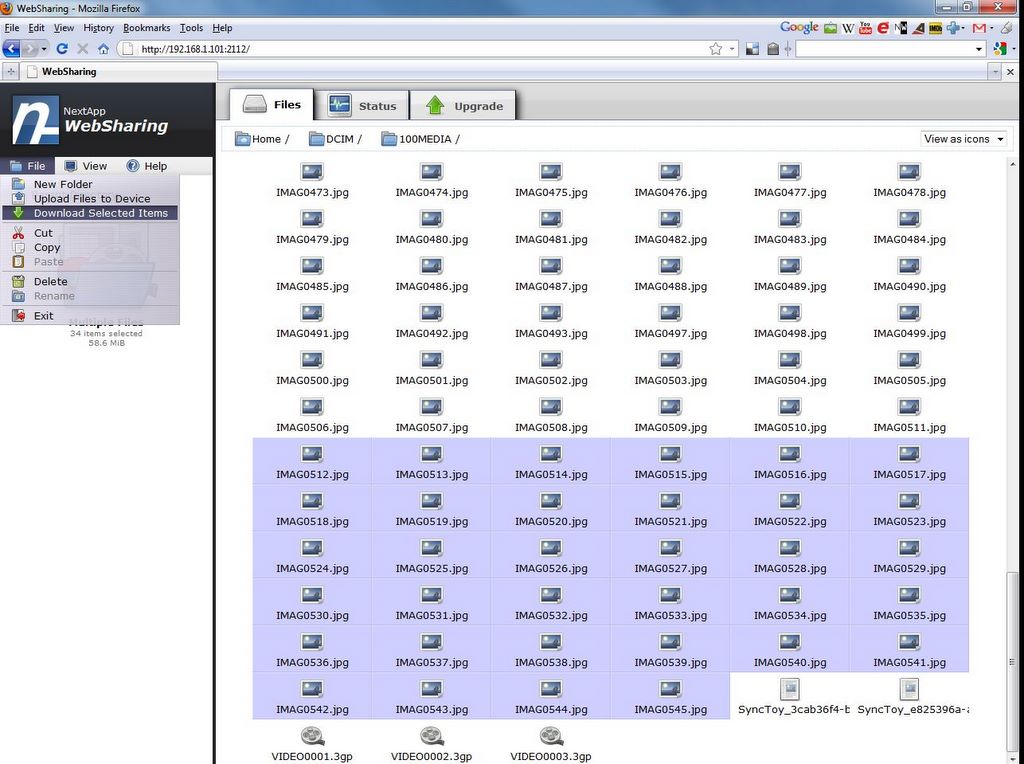
Task: Open the Gmail toolbar bookmark
Action: (978, 28)
